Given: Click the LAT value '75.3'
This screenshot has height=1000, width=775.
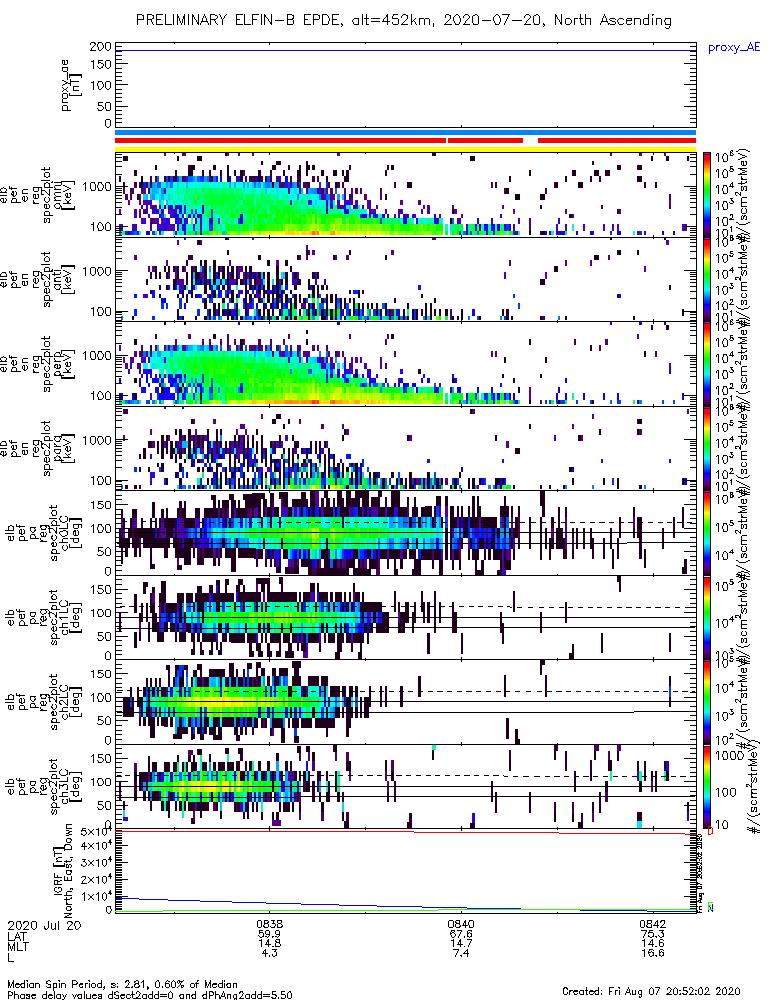Looking at the screenshot, I should tap(653, 934).
